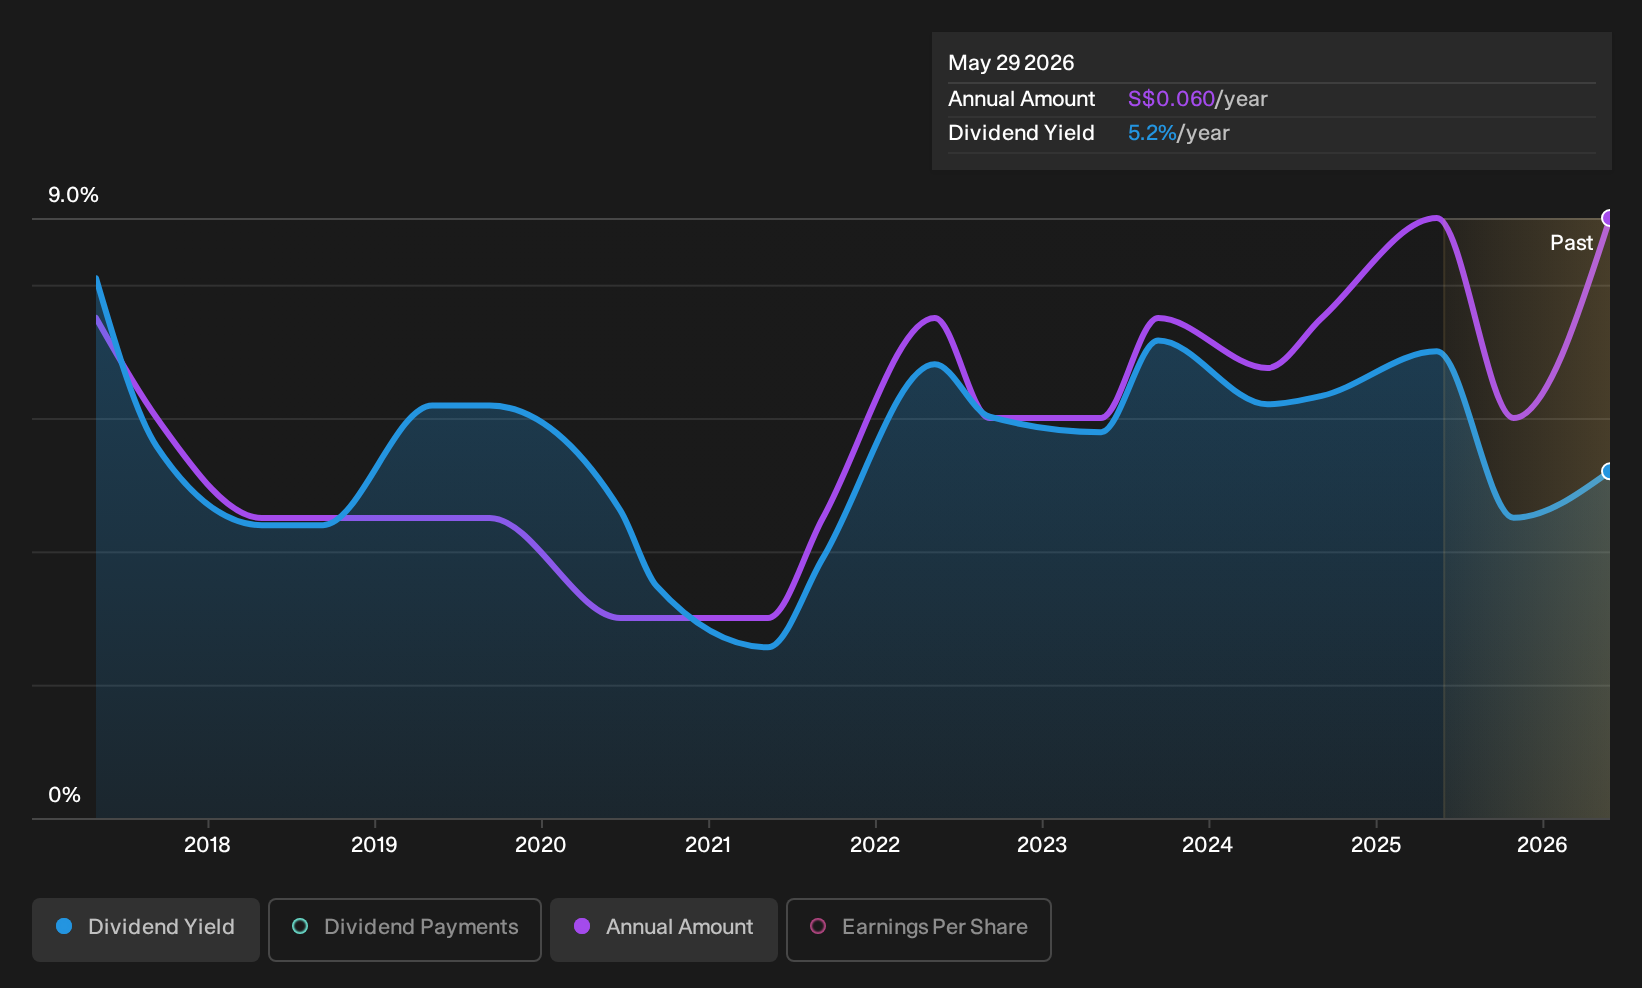Toggle the Annual Amount series
This screenshot has width=1642, height=988.
click(x=664, y=929)
